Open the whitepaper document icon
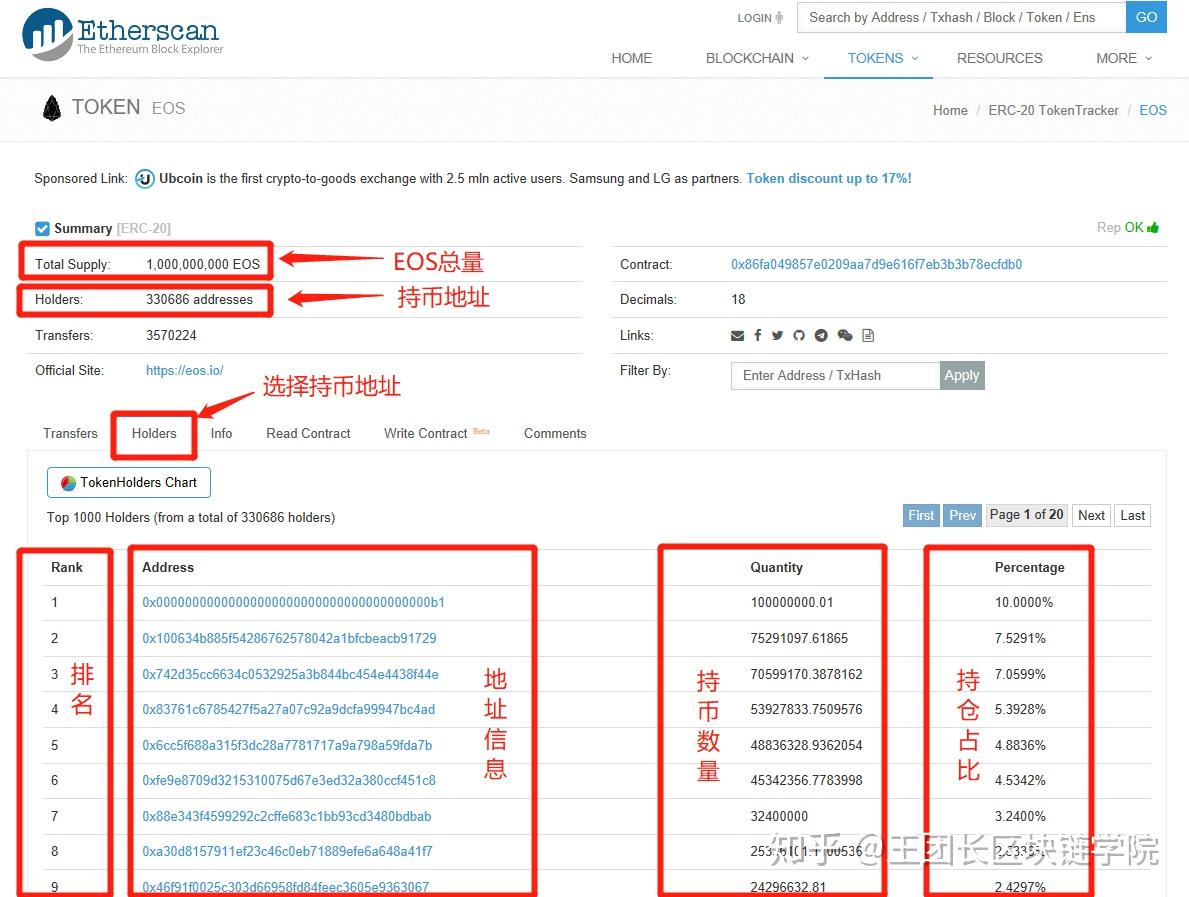Viewport: 1189px width, 897px height. tap(868, 335)
